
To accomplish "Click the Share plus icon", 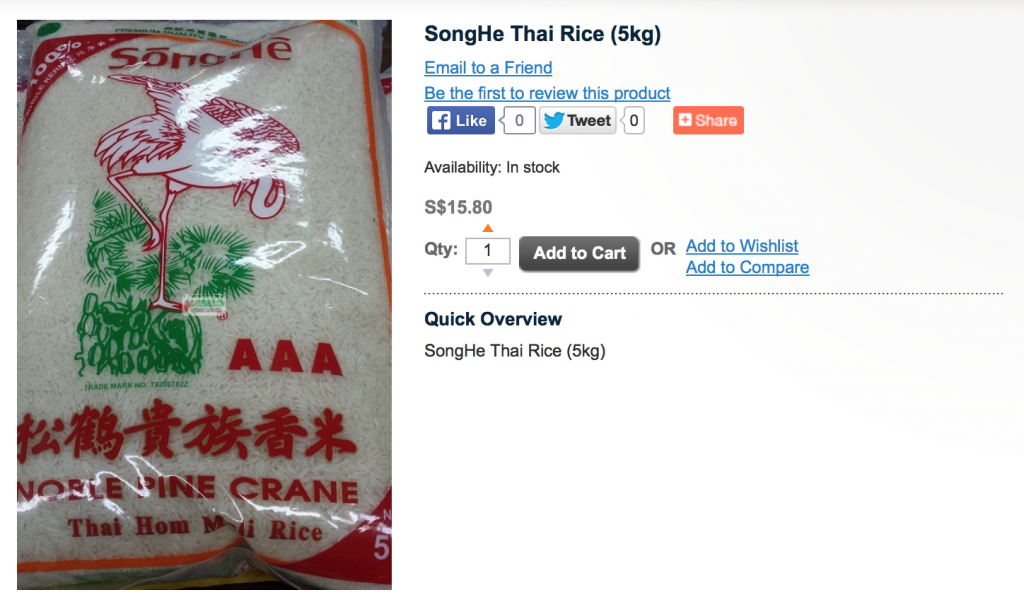I will point(684,120).
